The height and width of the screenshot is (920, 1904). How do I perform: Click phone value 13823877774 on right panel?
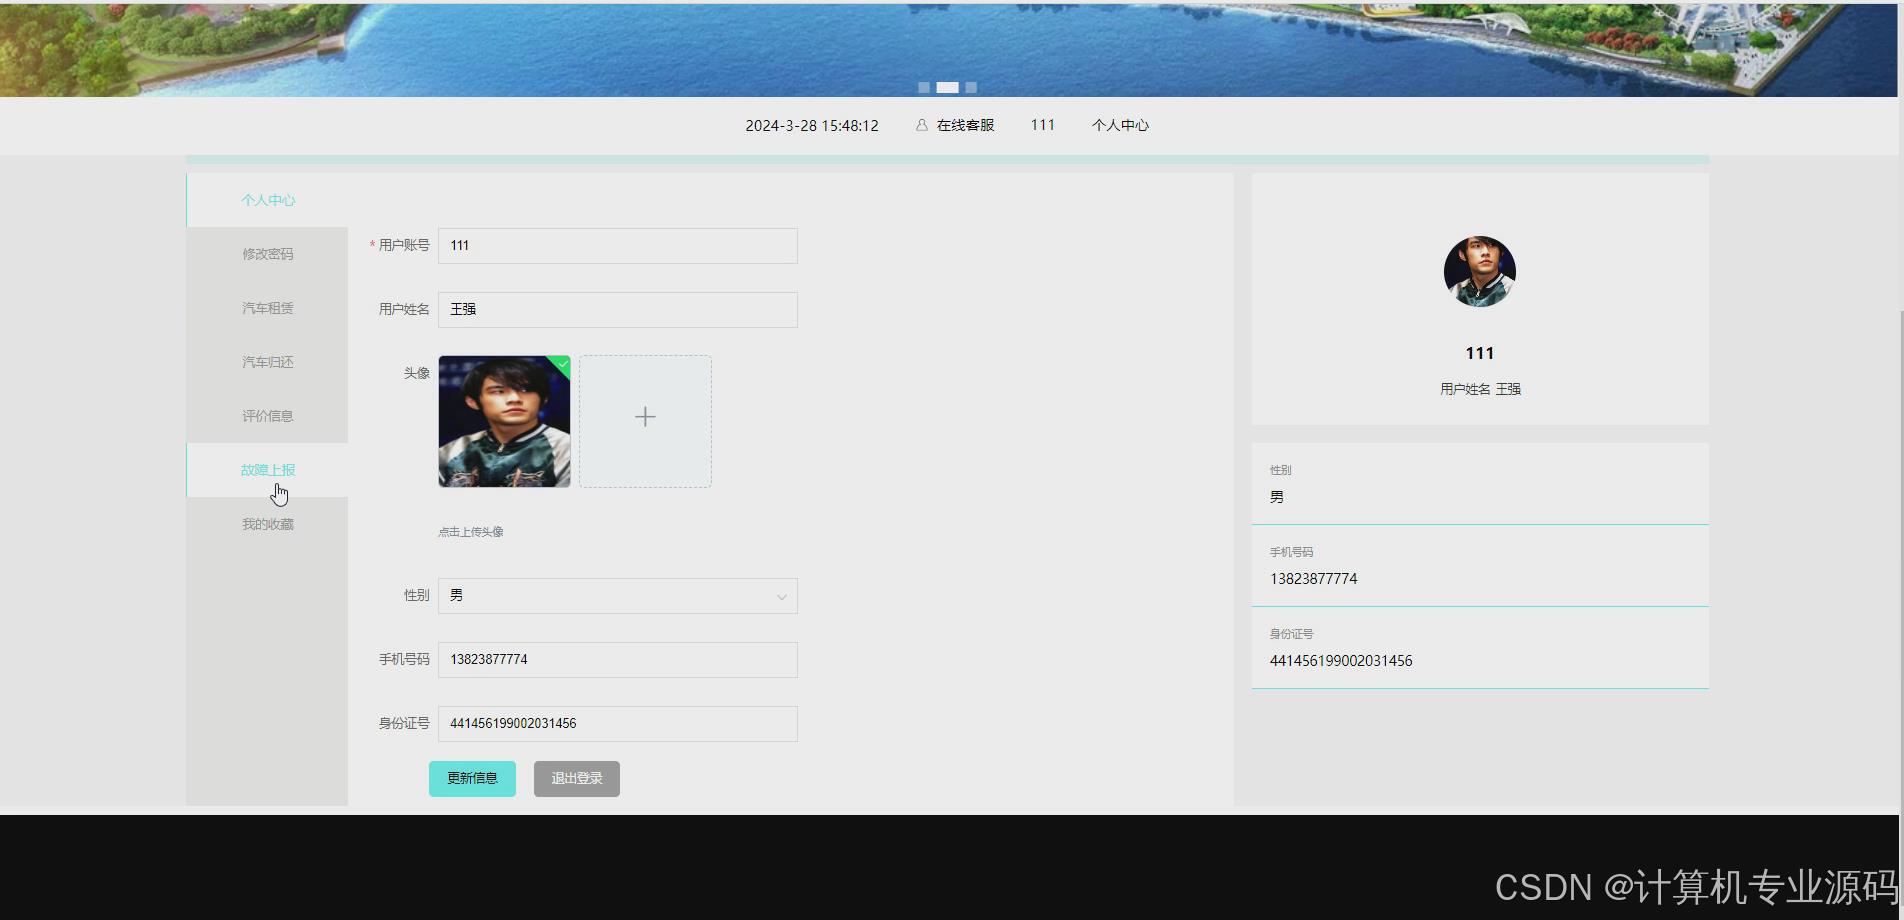(x=1314, y=579)
